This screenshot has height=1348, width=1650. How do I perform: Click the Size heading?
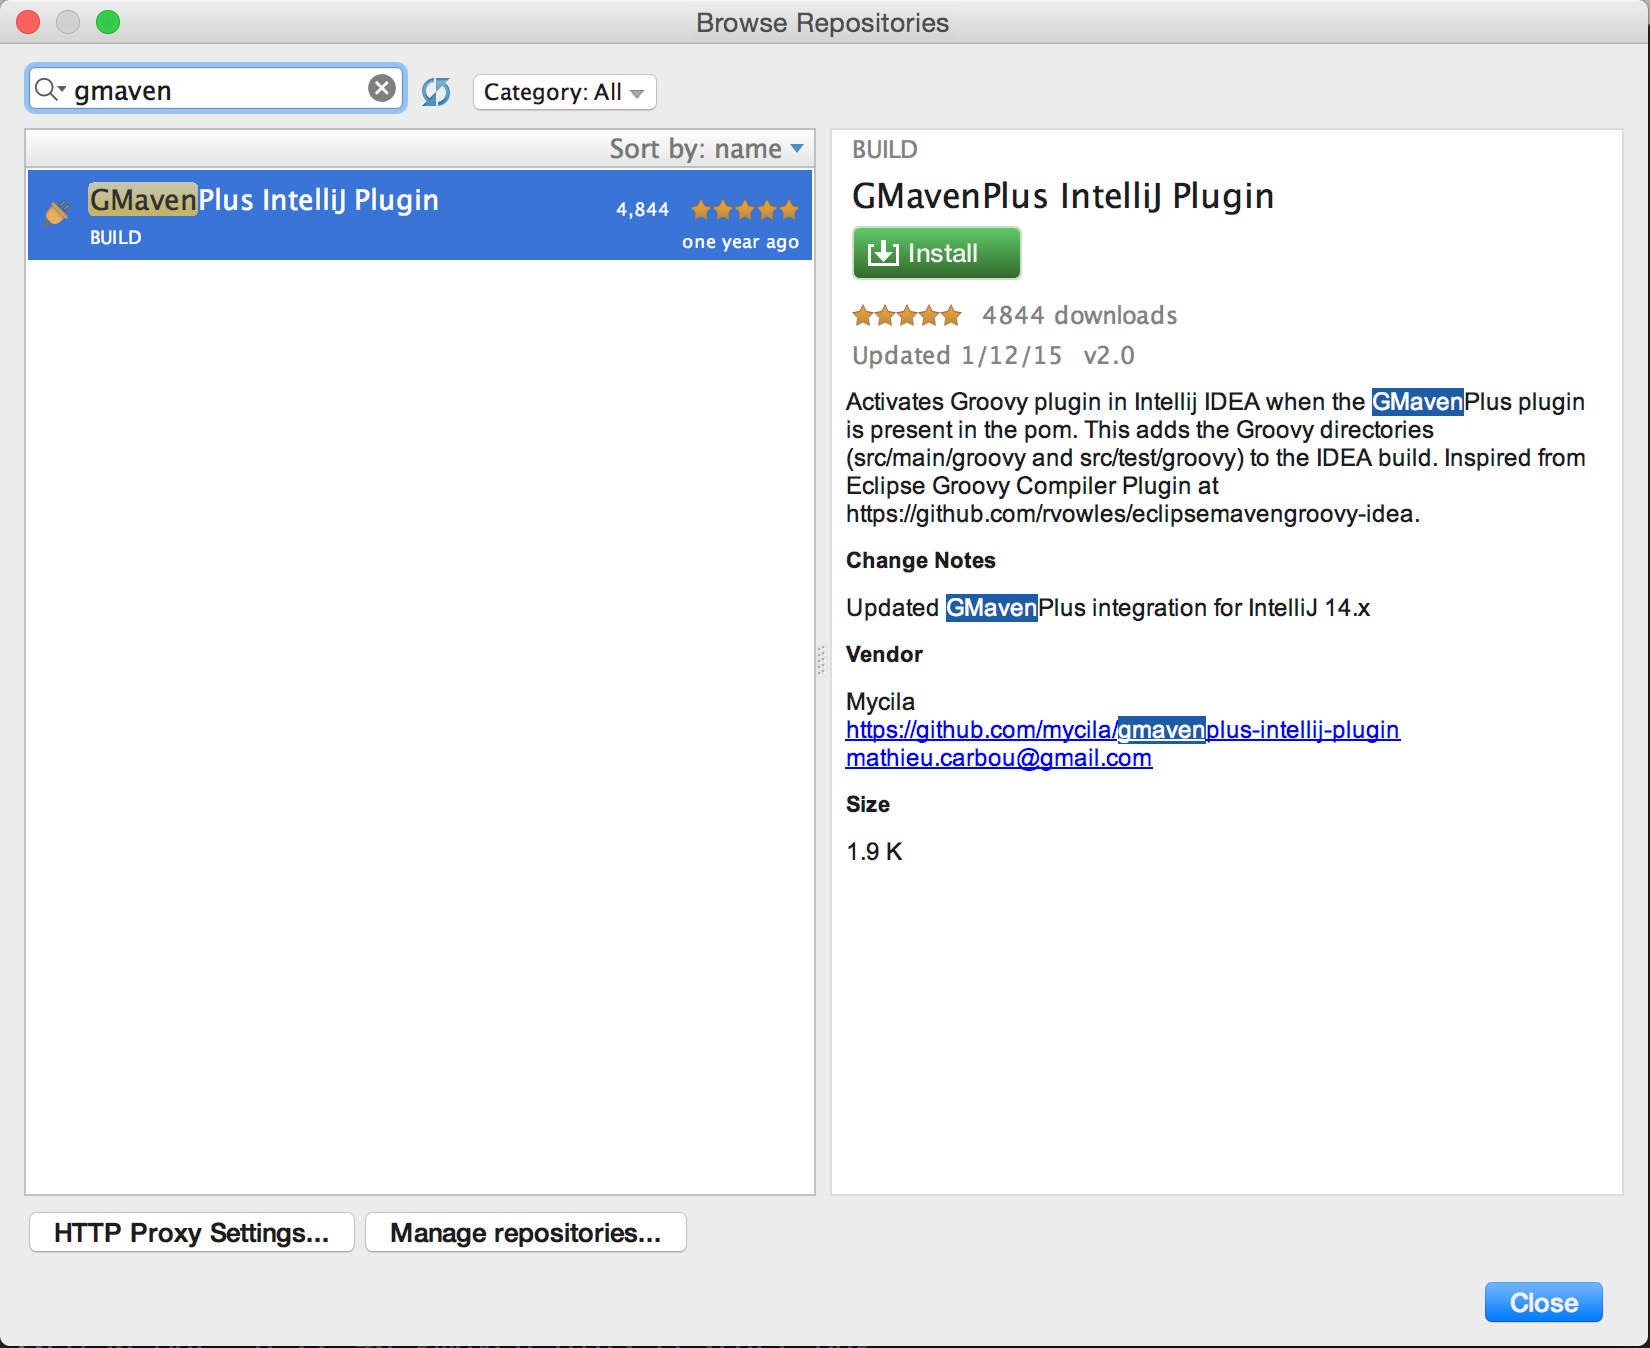pos(867,805)
